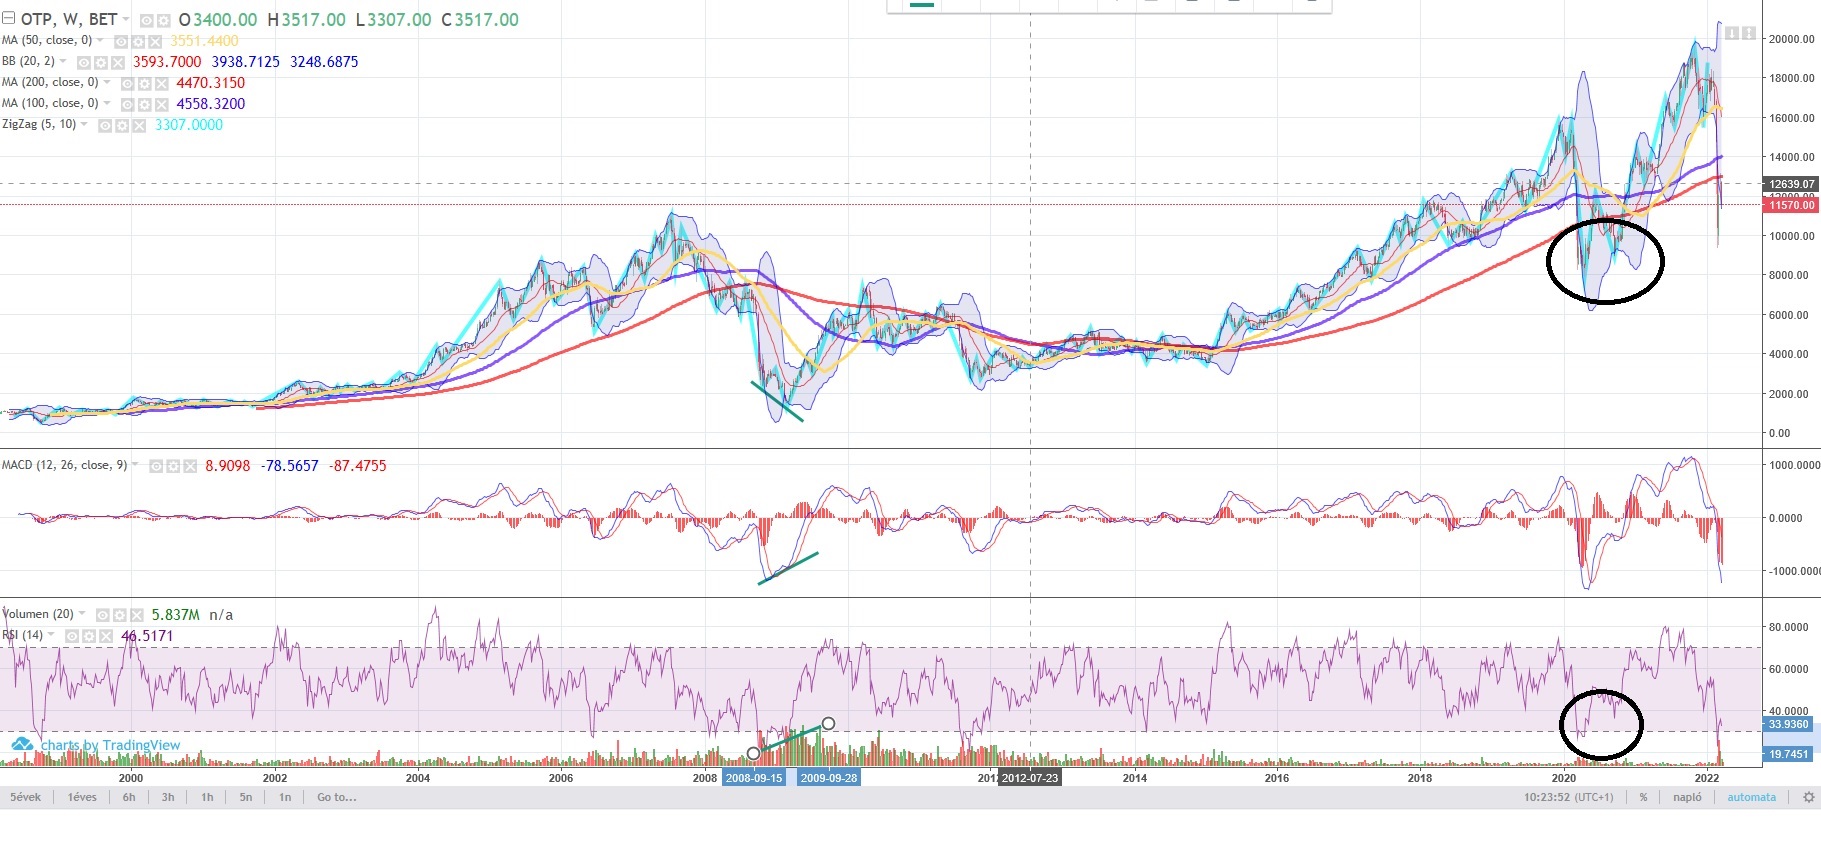Click the 19.7451 value label on scale

tap(1789, 754)
